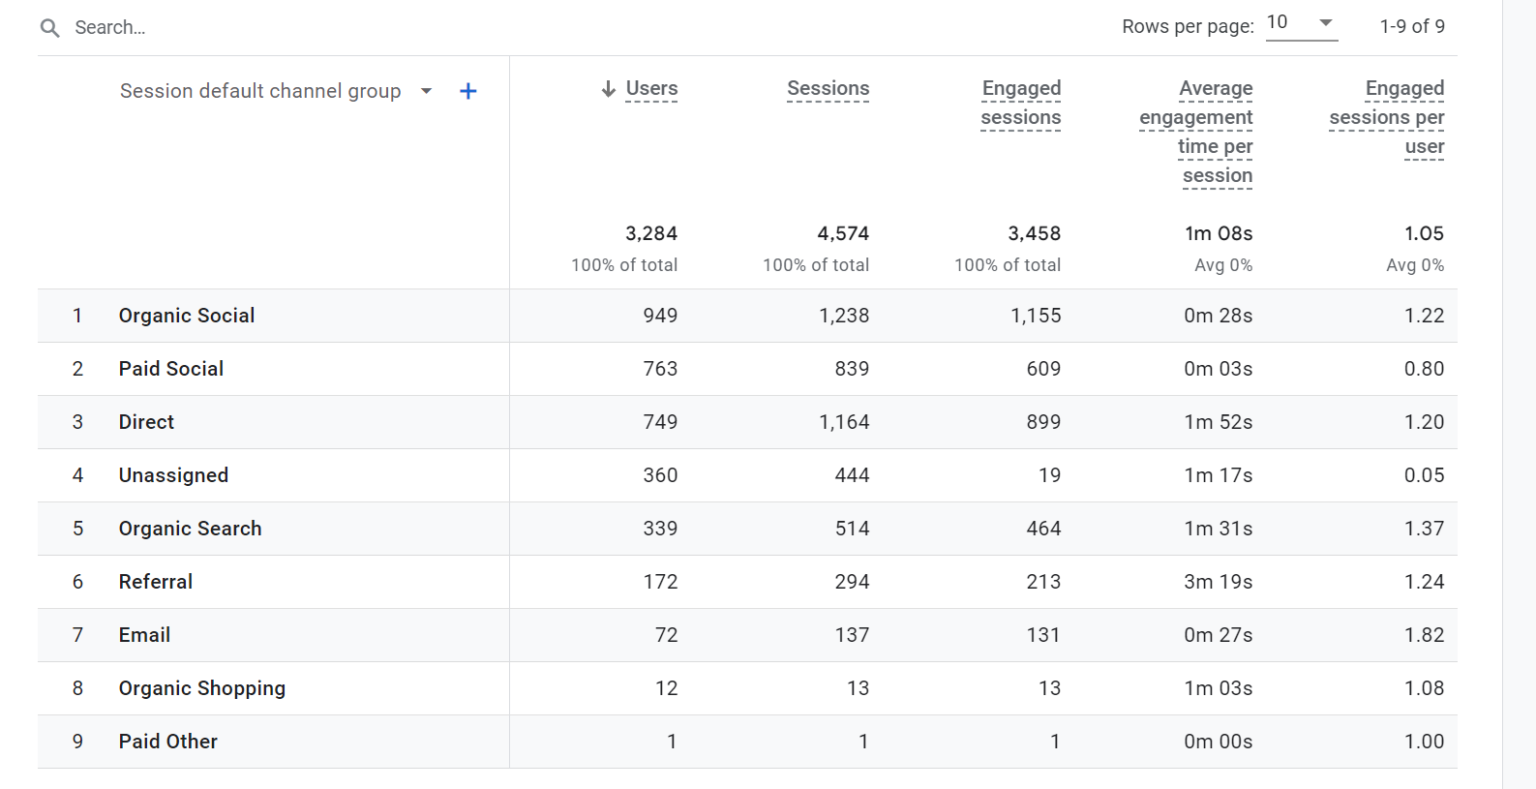Select the Paid Other row label

(168, 741)
